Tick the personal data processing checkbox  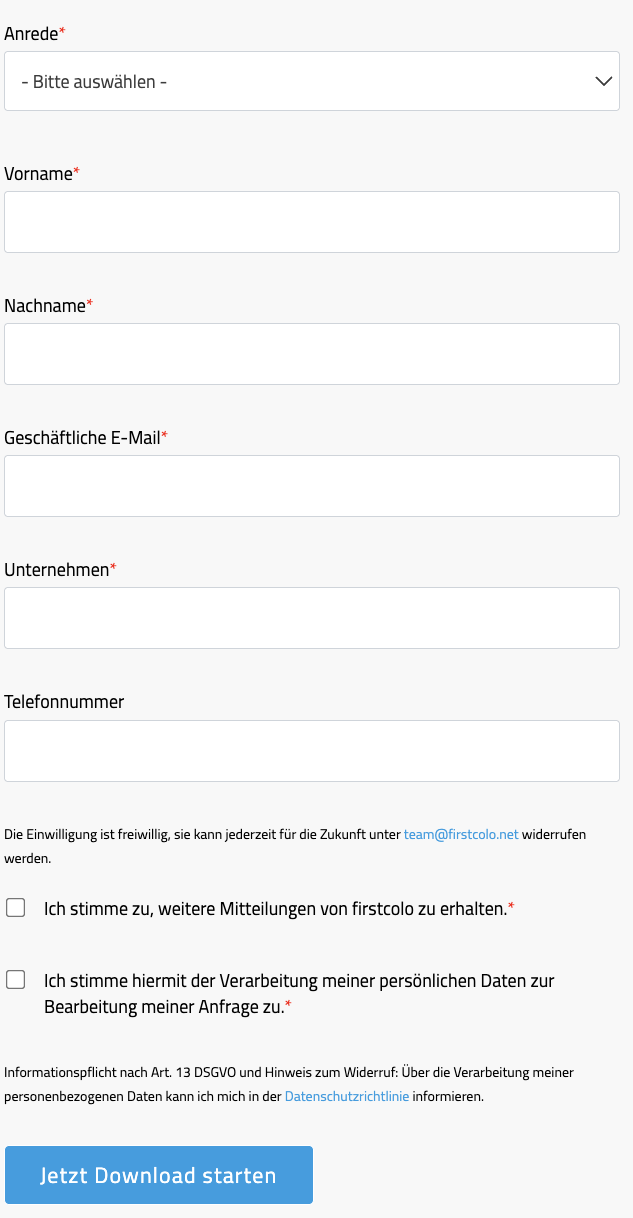pos(16,980)
